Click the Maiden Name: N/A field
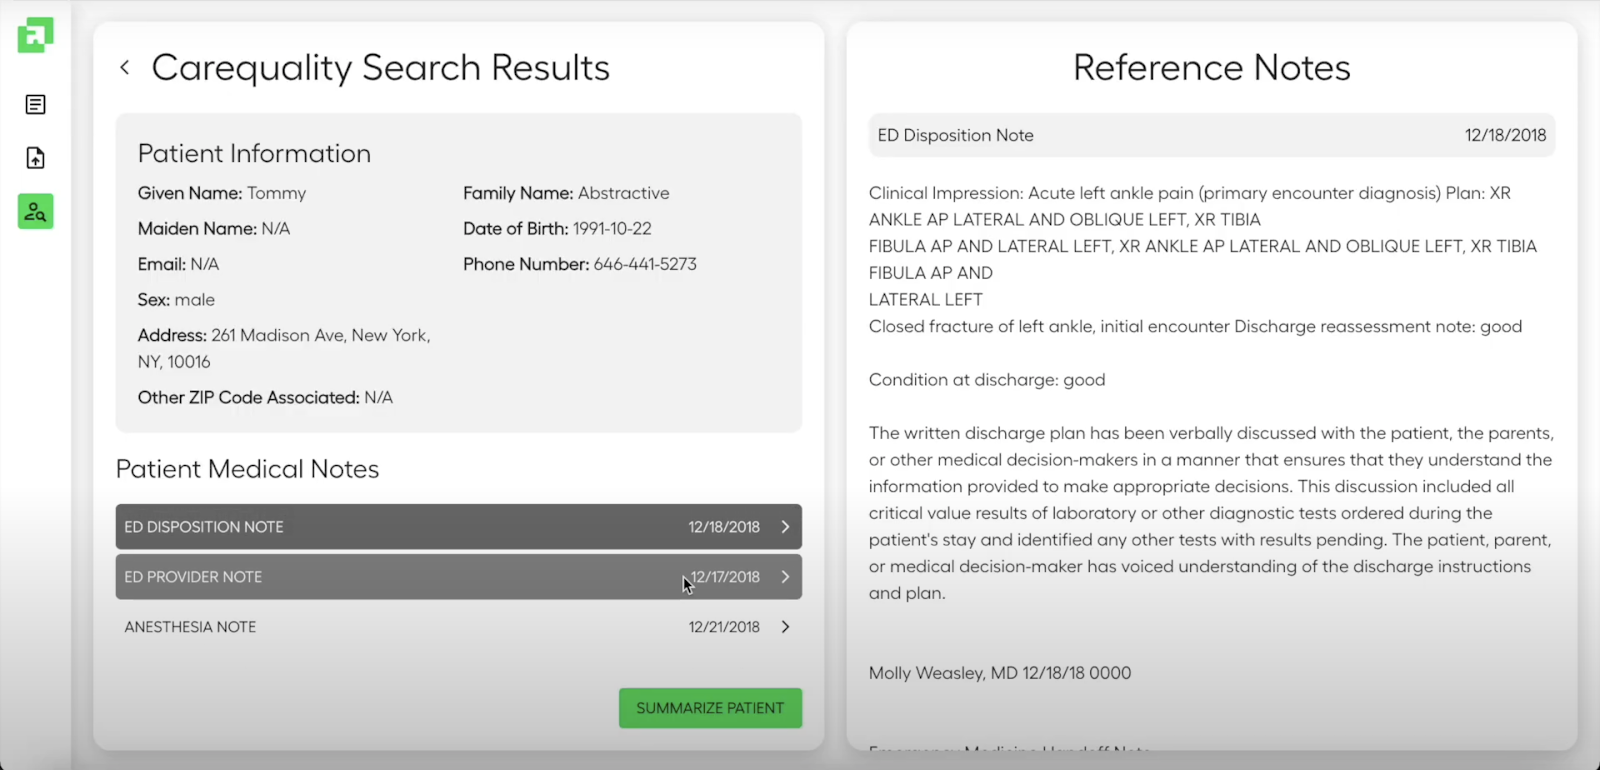 (214, 229)
